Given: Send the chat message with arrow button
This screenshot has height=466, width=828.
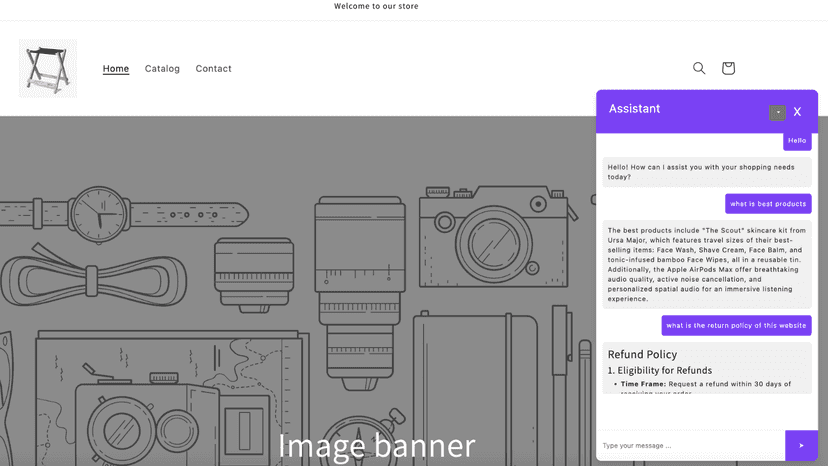Looking at the screenshot, I should click(801, 445).
